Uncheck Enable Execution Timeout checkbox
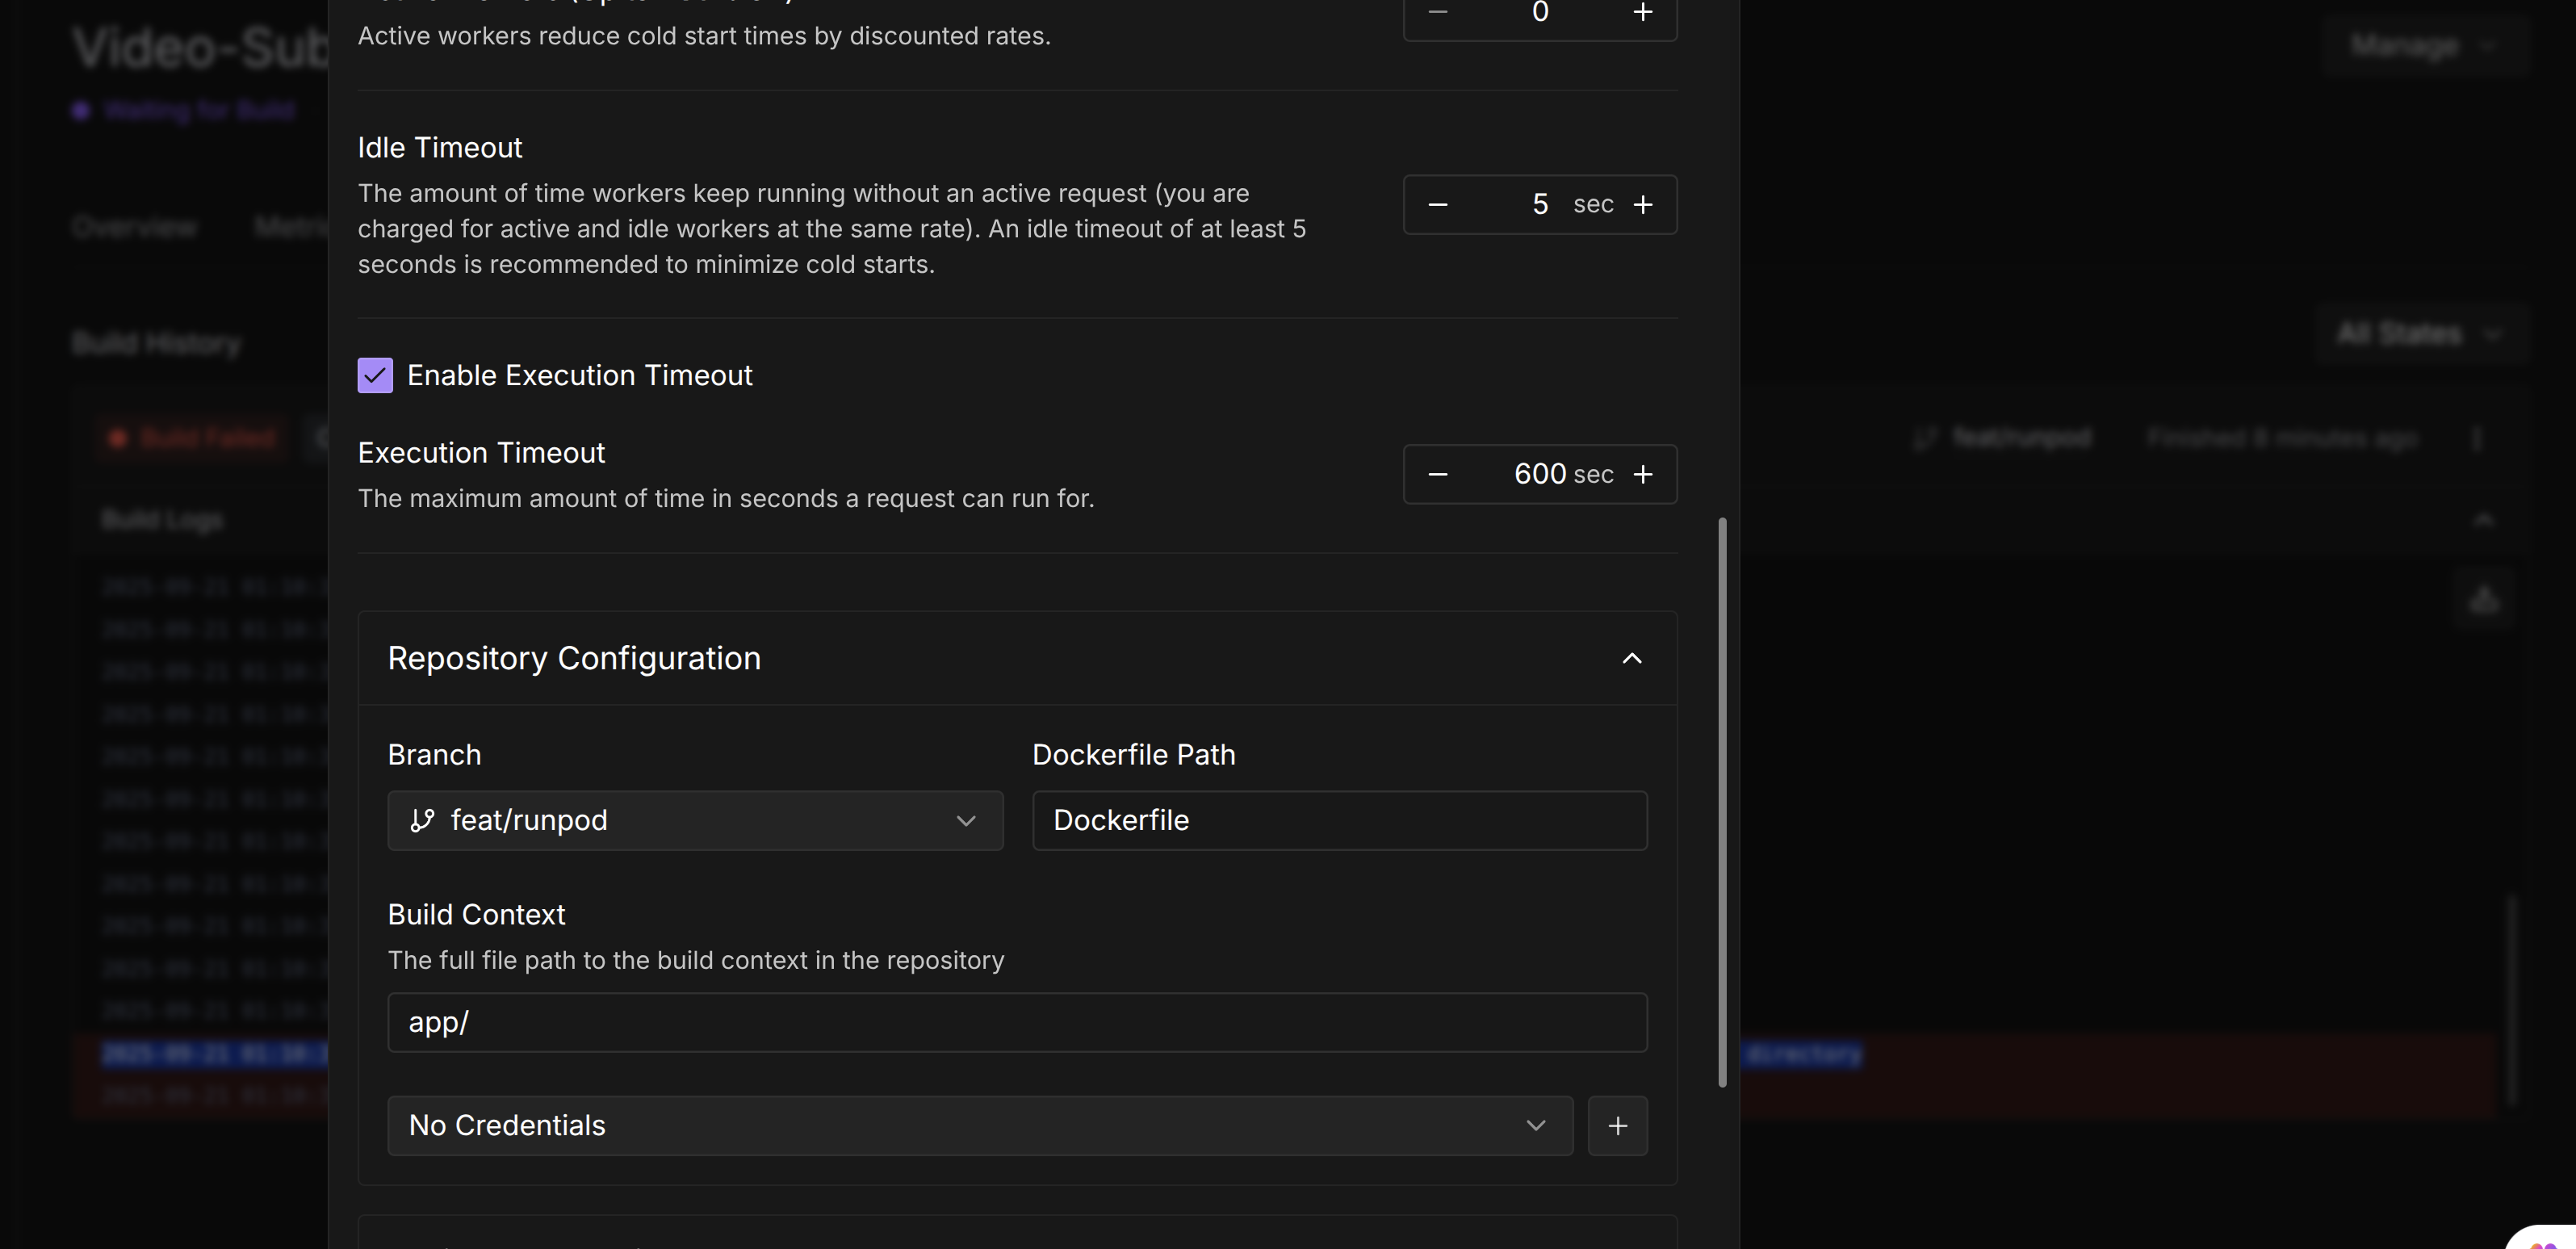The width and height of the screenshot is (2576, 1249). 375,375
